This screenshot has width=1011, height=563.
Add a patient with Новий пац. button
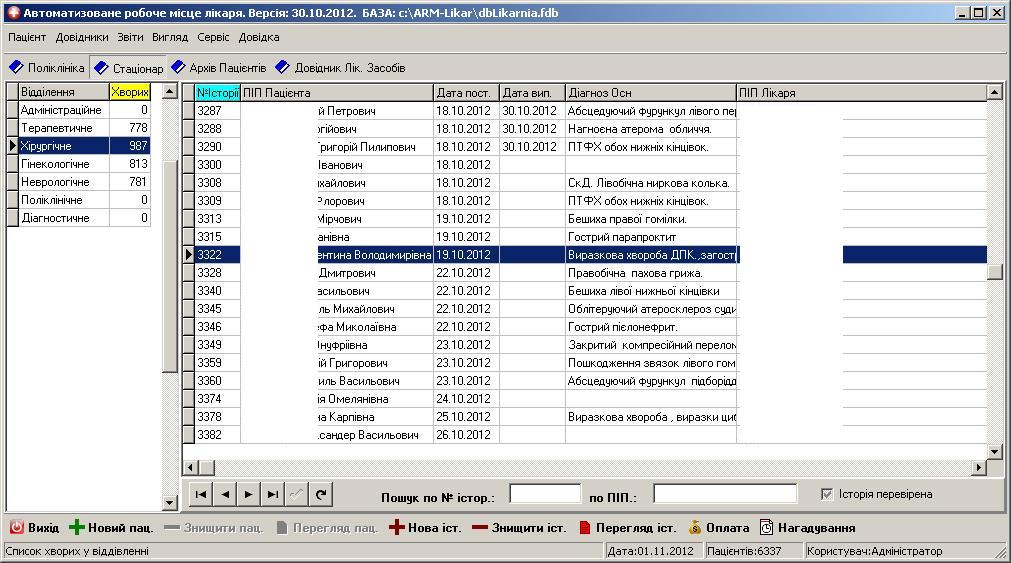pyautogui.click(x=112, y=528)
